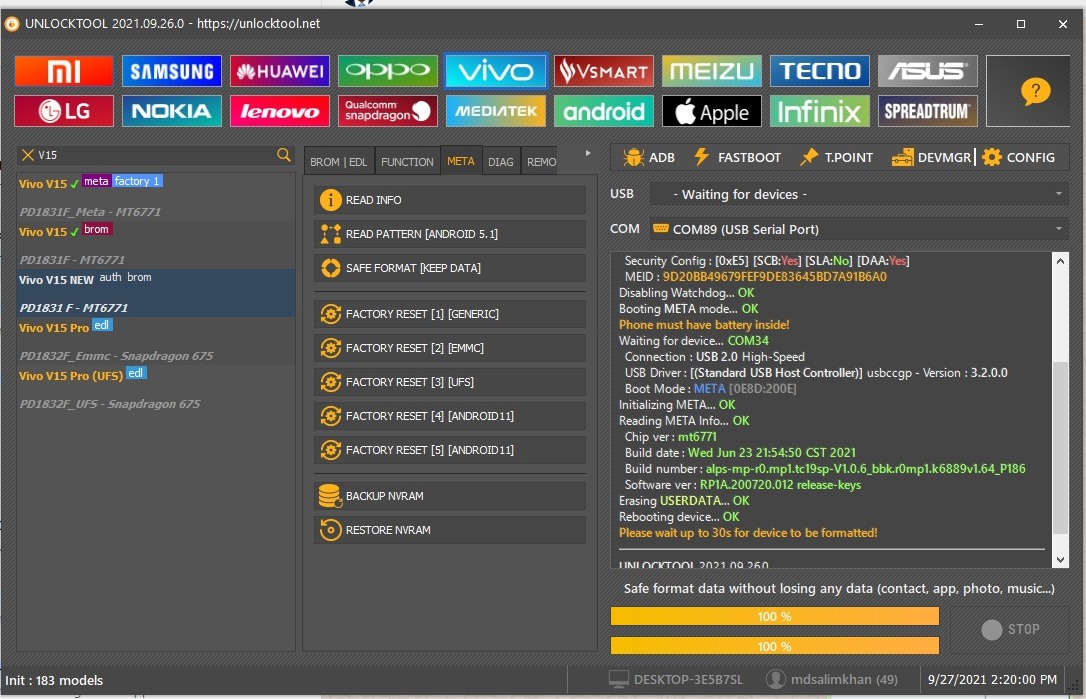The width and height of the screenshot is (1086, 699).
Task: Click the DESKTOP-3E5B7SL status entry
Action: tap(675, 680)
